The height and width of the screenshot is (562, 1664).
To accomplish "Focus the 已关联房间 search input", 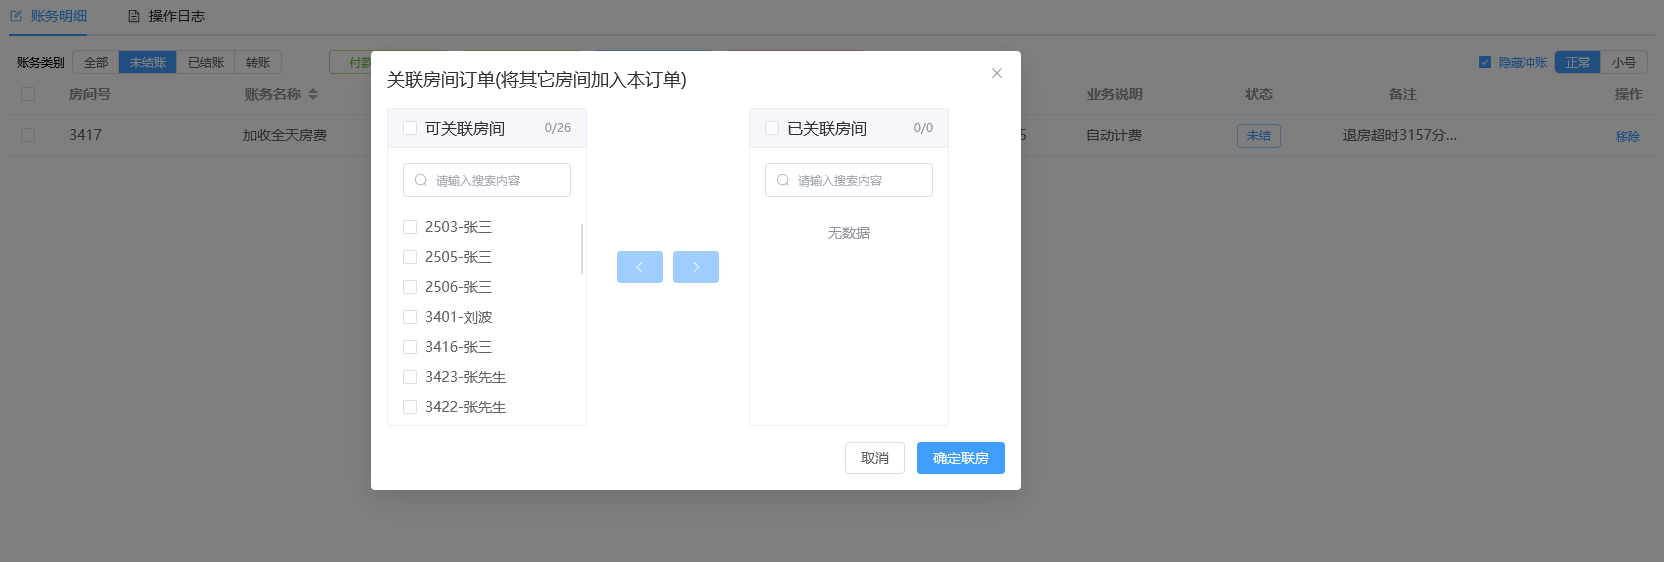I will [x=849, y=180].
